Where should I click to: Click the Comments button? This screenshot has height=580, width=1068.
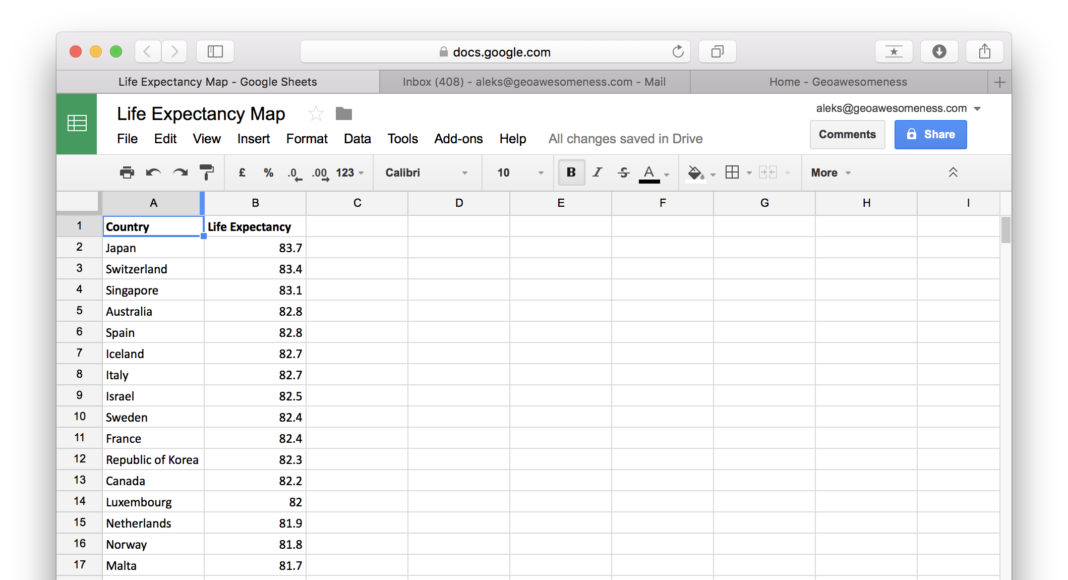[x=847, y=134]
